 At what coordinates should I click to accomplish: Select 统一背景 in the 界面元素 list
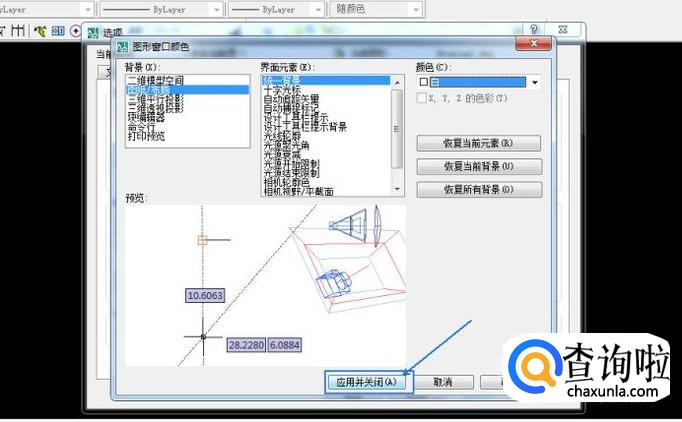(326, 80)
